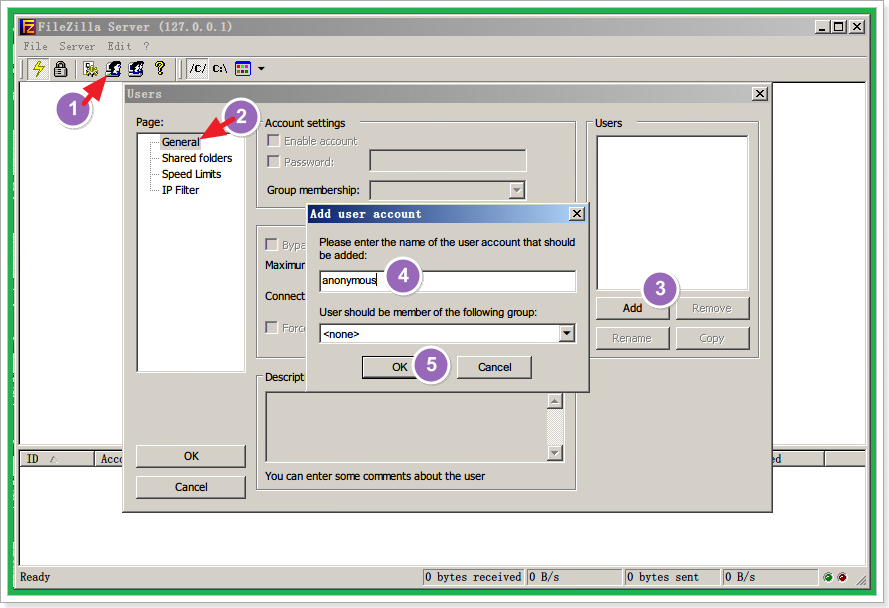Select the Shared folders page
889x608 pixels.
[x=197, y=158]
